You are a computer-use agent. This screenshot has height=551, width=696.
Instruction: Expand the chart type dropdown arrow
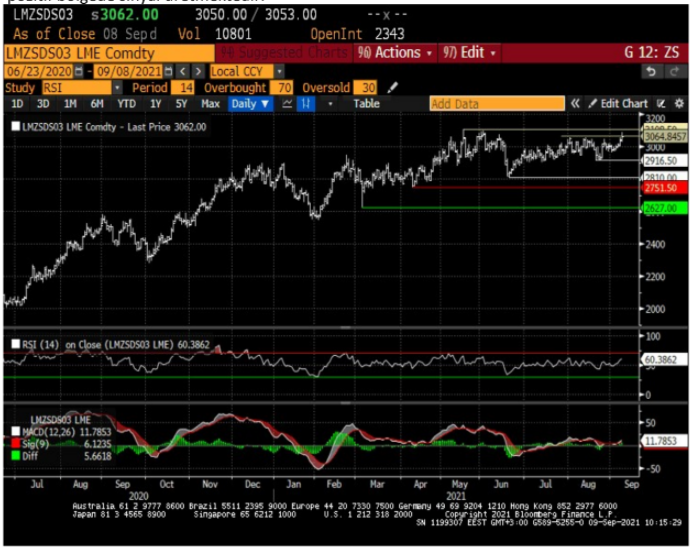coord(330,104)
